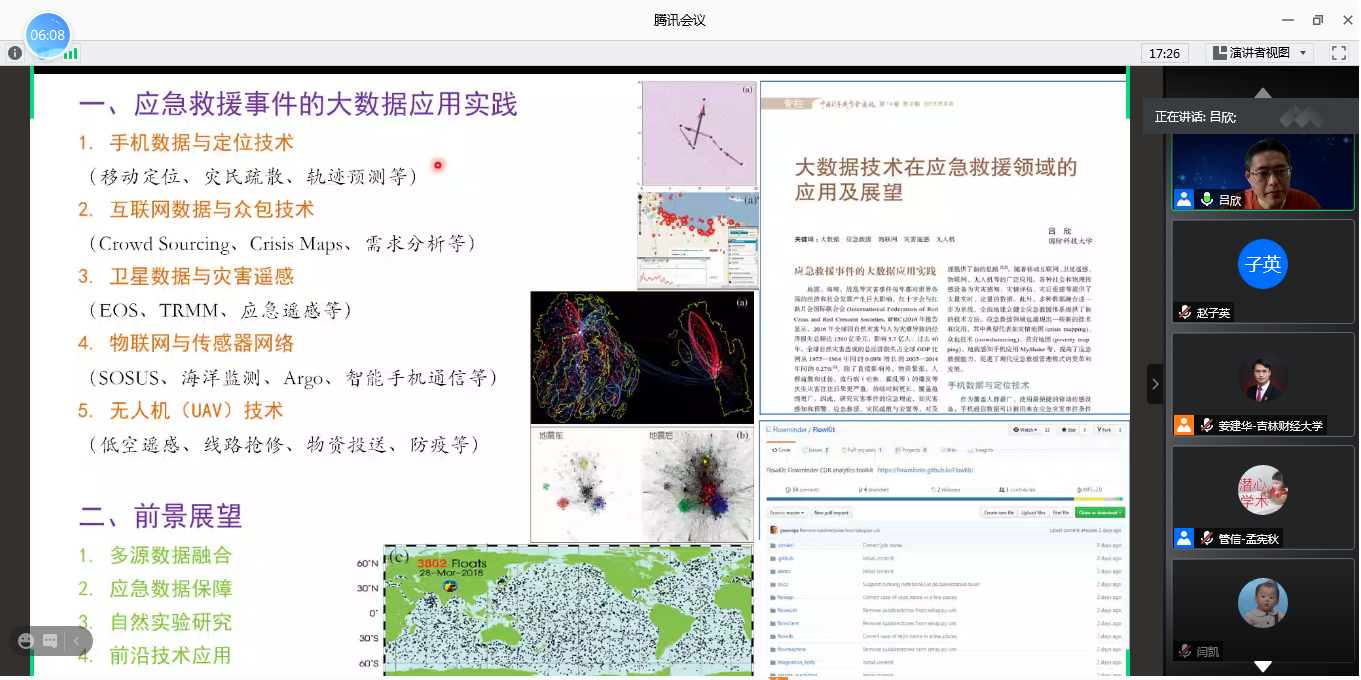Click 姜建华's orange profile badge icon
Image resolution: width=1361 pixels, height=680 pixels.
(1184, 425)
